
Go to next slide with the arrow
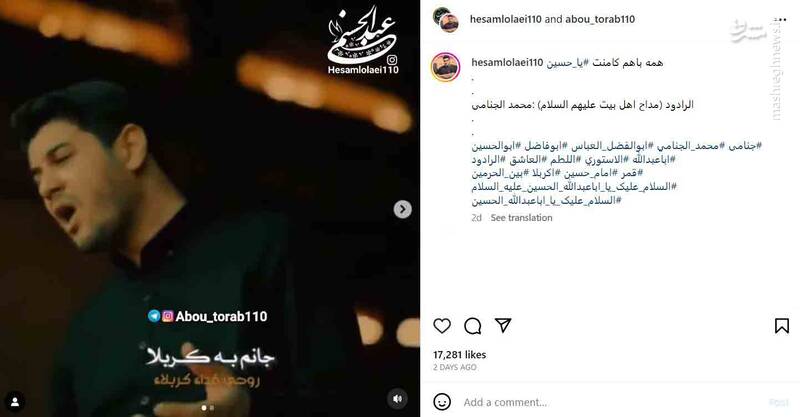403,209
